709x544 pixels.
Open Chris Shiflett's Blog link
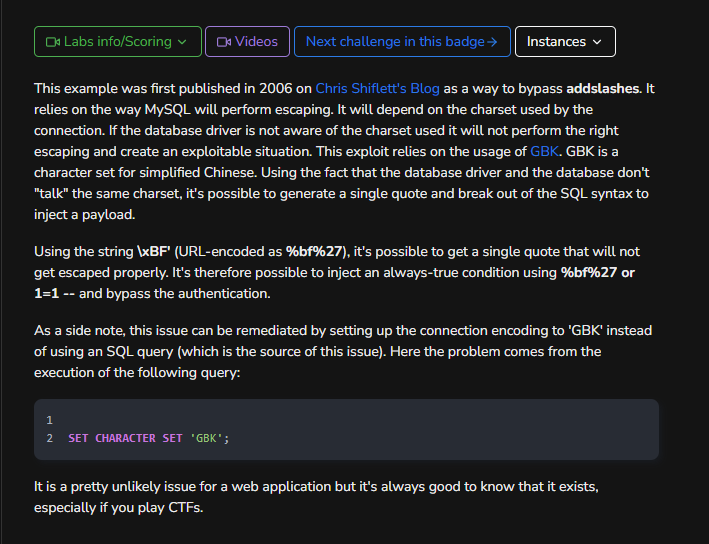coord(377,88)
